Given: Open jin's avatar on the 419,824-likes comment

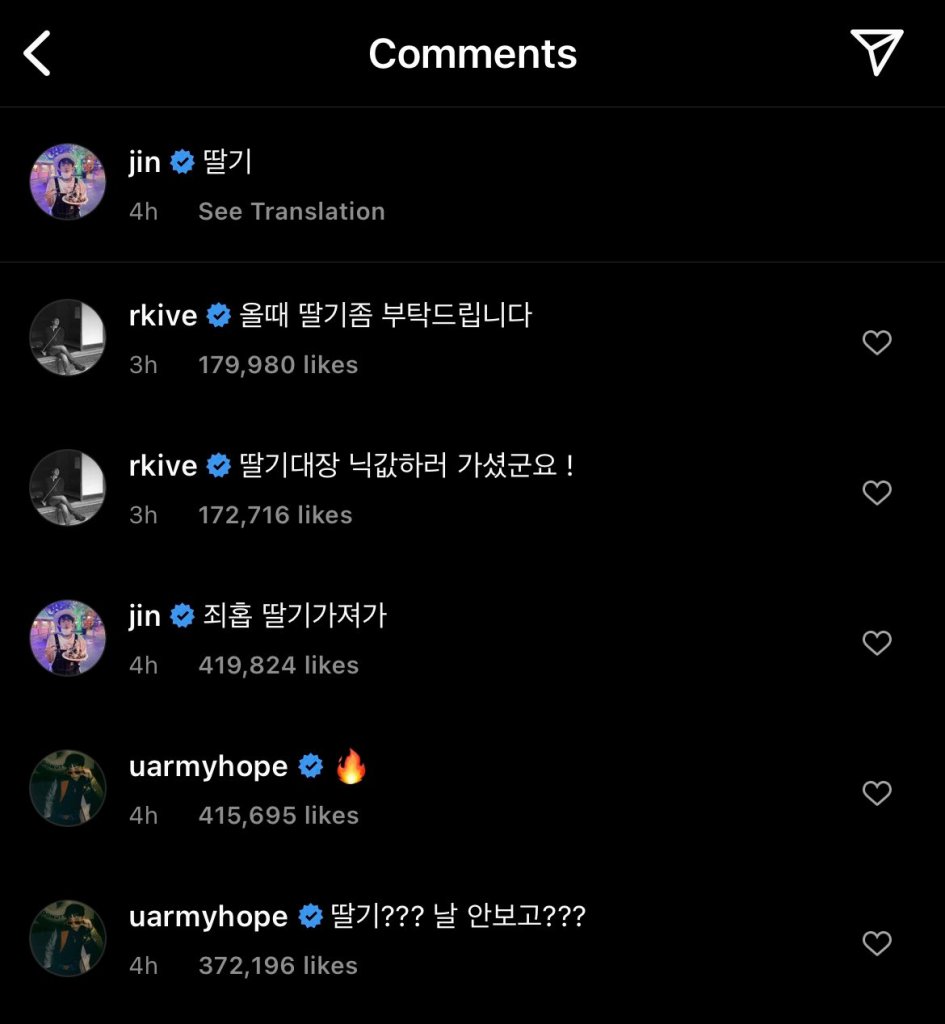Looking at the screenshot, I should [68, 637].
